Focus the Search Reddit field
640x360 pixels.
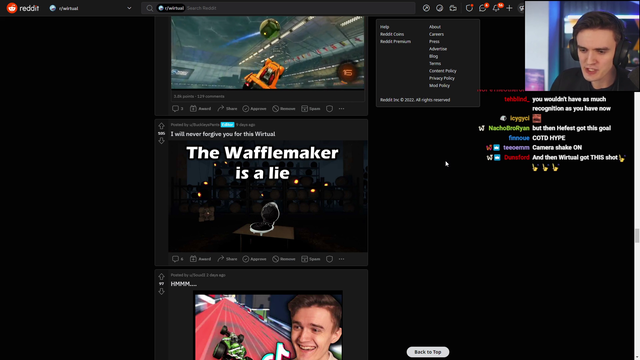click(x=278, y=8)
